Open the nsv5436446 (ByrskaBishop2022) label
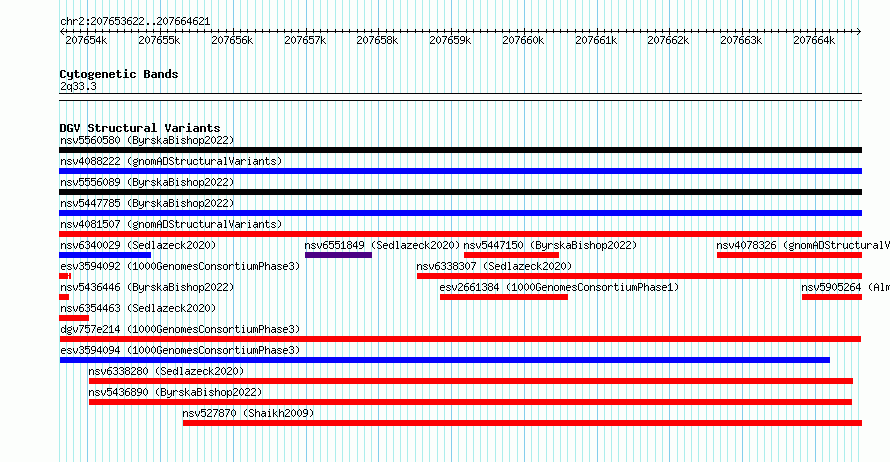 click(x=147, y=287)
